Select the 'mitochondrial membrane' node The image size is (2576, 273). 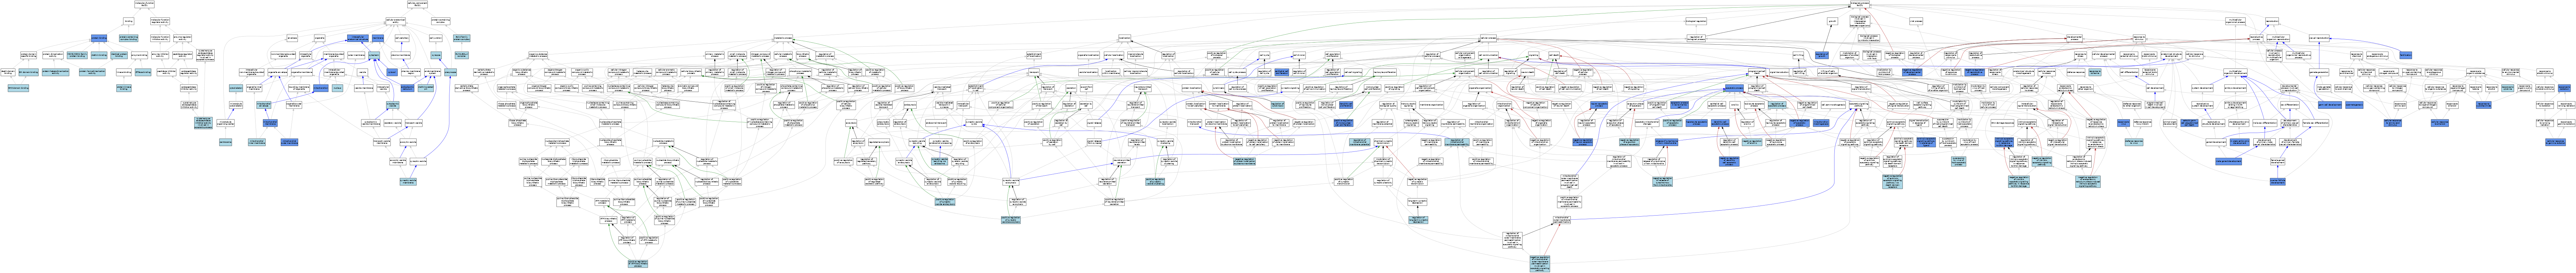270,123
